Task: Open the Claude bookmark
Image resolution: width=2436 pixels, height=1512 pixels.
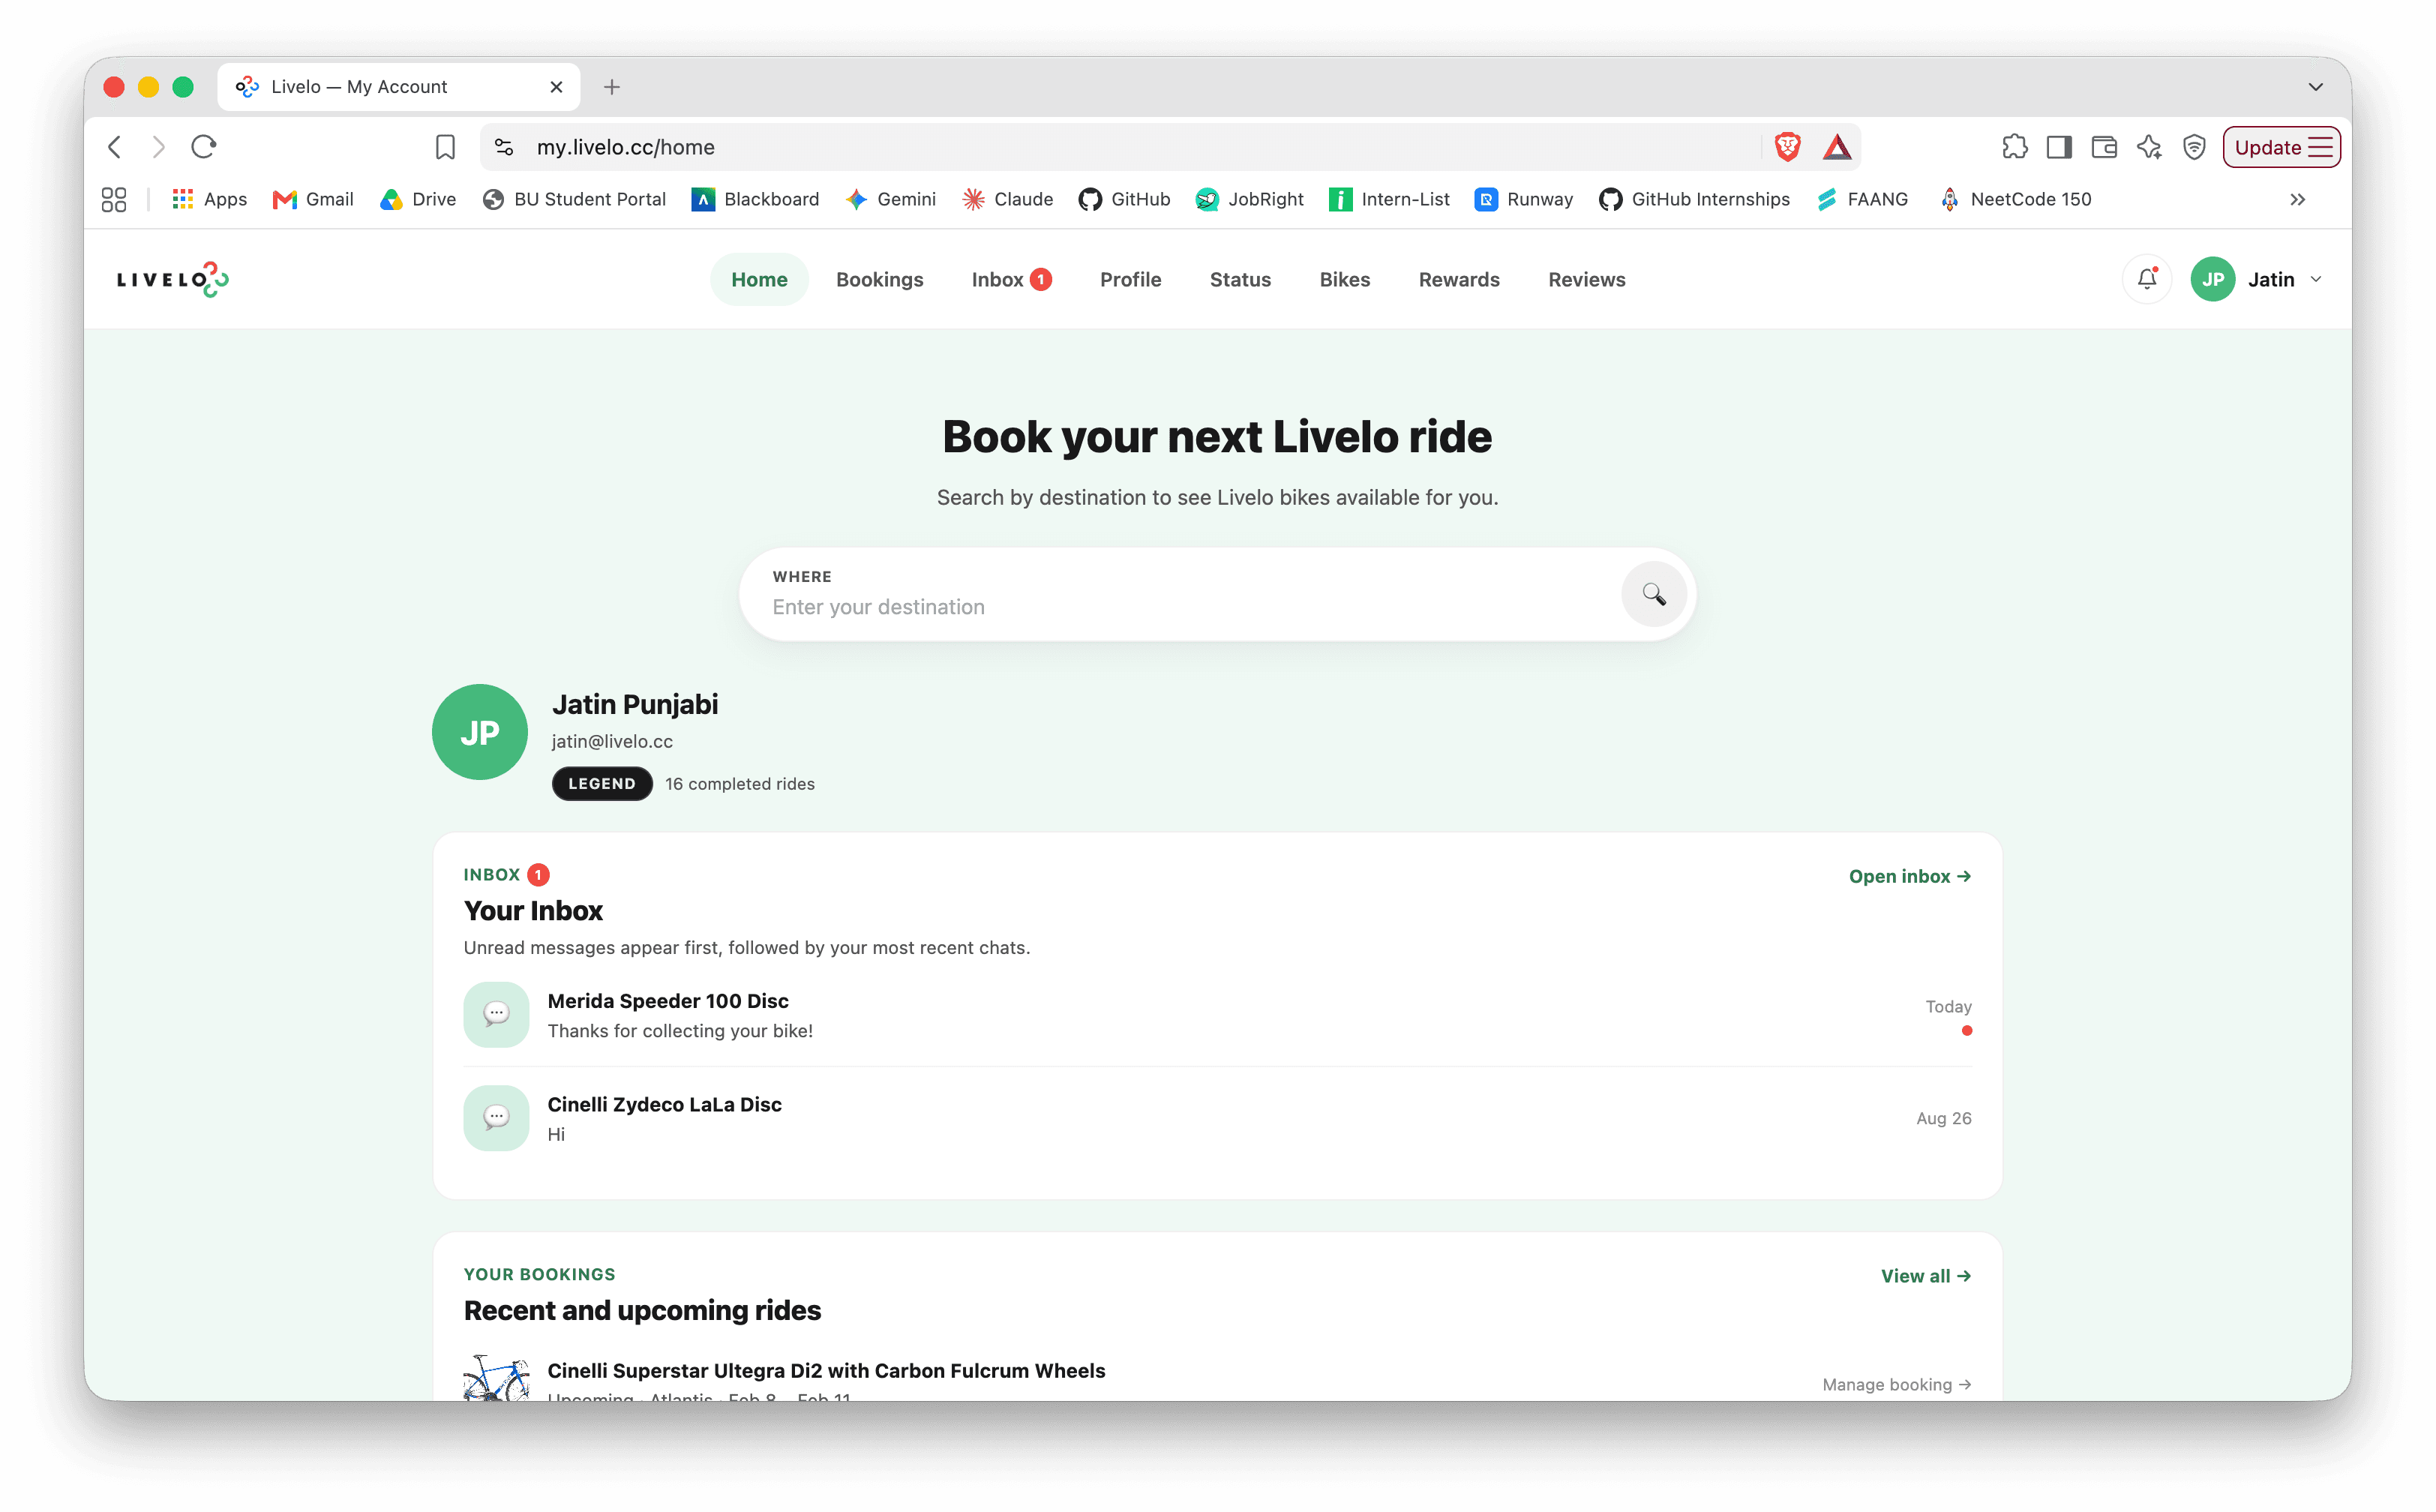Action: (x=1007, y=199)
